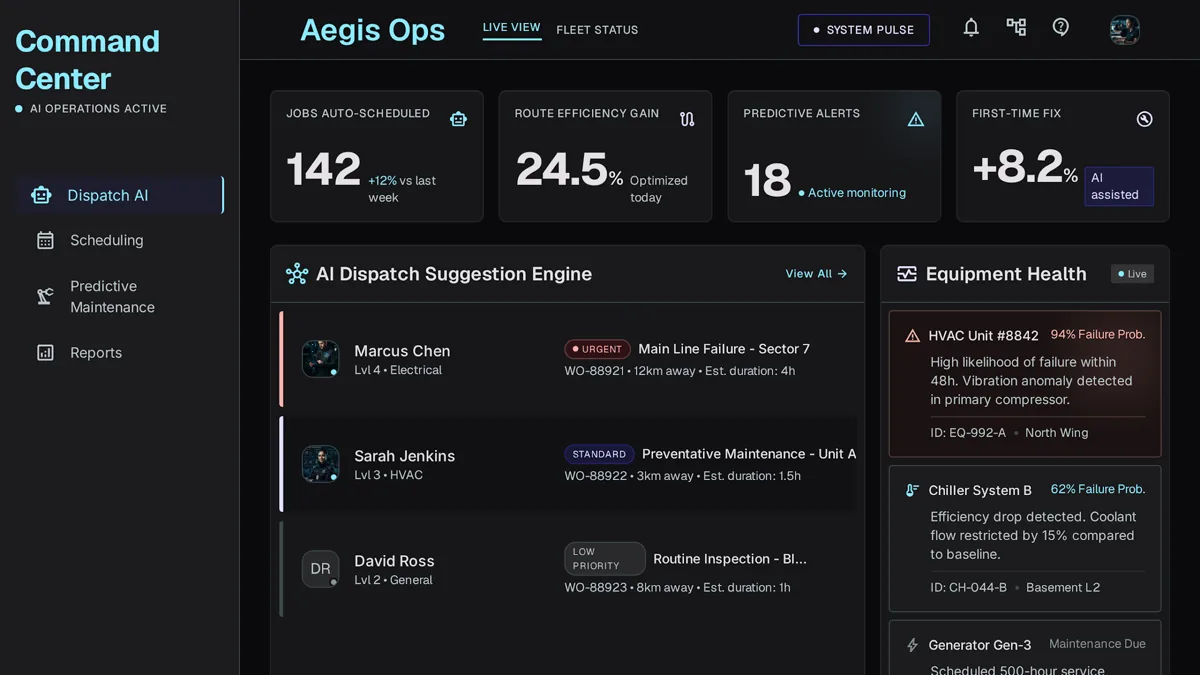Click the 62% Failure Prob. label
This screenshot has height=675, width=1200.
1098,490
